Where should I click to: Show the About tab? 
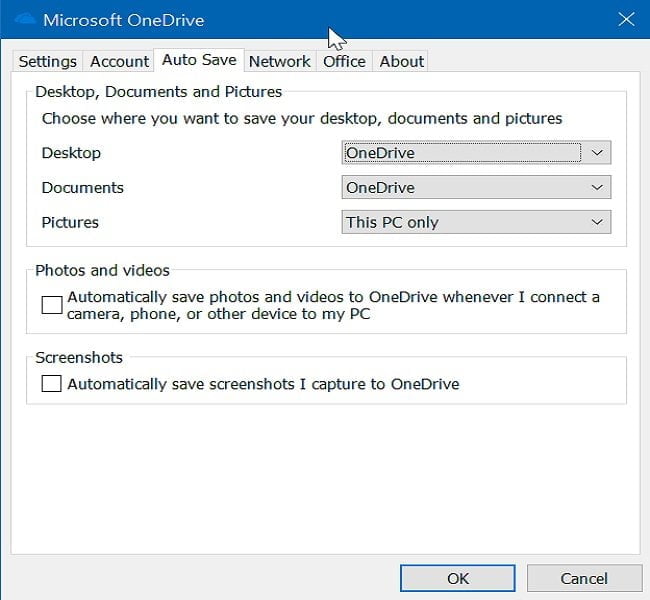pyautogui.click(x=401, y=61)
